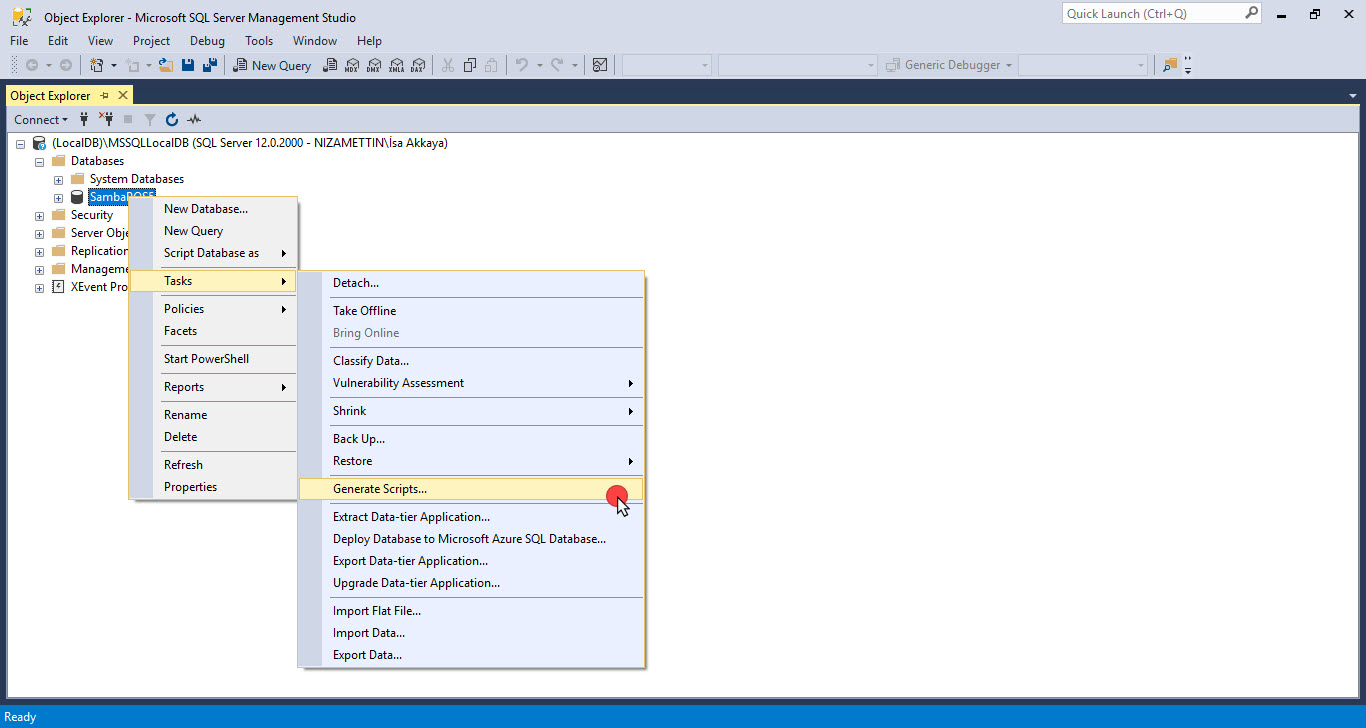
Task: Open the Connect dropdown in Object Explorer
Action: [x=40, y=120]
